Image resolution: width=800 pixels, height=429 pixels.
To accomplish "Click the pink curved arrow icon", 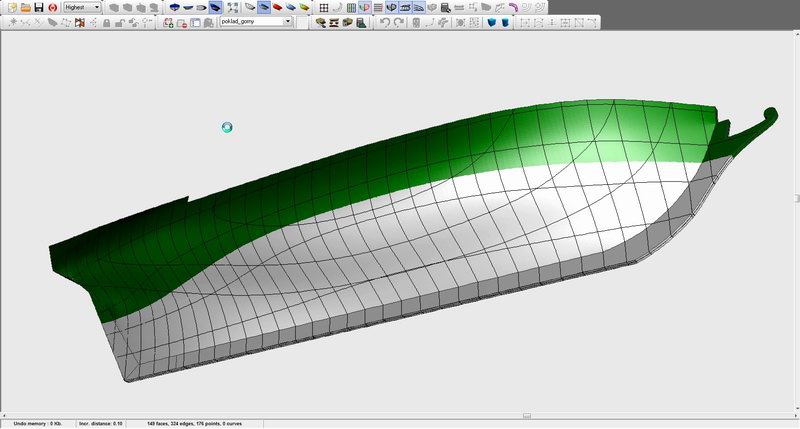I will point(513,7).
